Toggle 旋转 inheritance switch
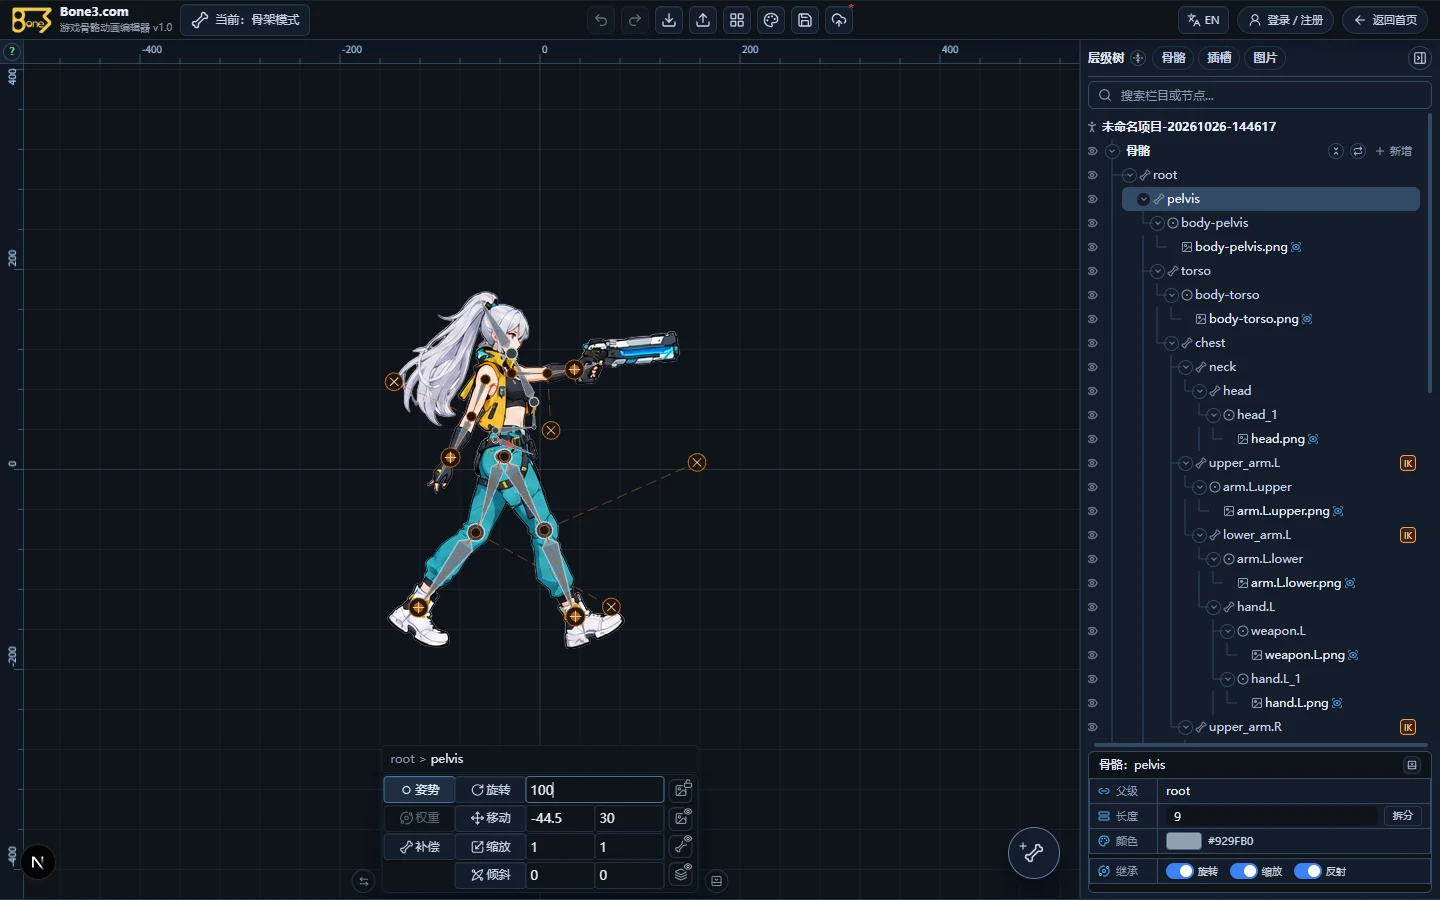This screenshot has width=1440, height=900. coord(1180,871)
